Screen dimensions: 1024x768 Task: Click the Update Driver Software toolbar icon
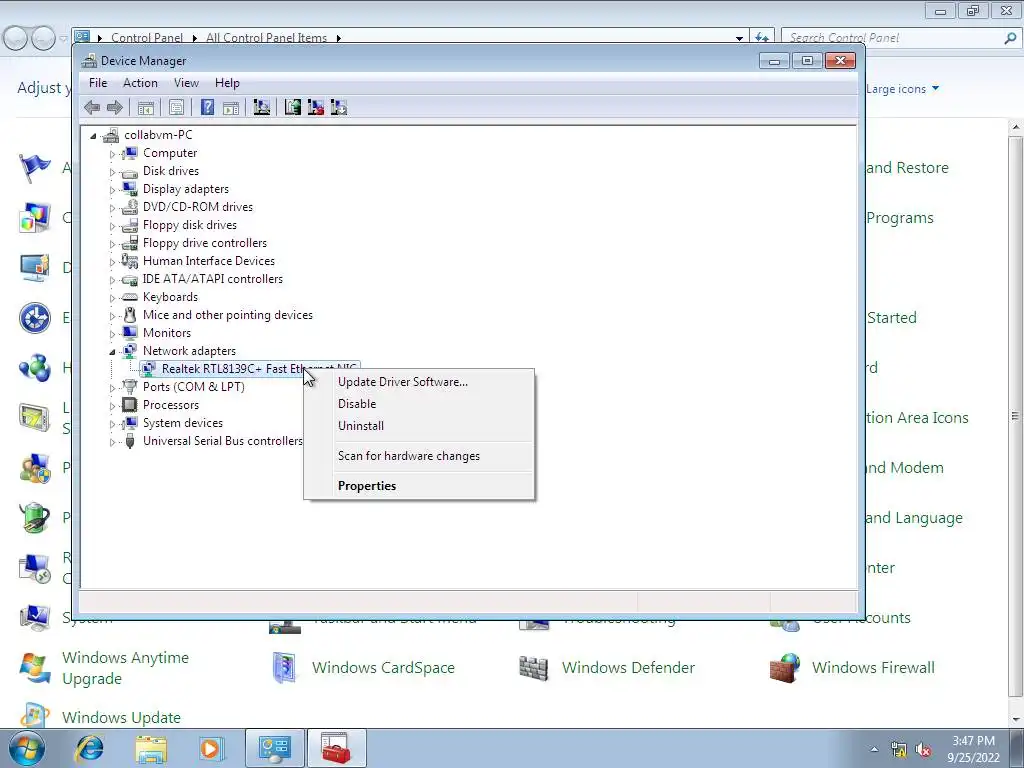(x=293, y=107)
